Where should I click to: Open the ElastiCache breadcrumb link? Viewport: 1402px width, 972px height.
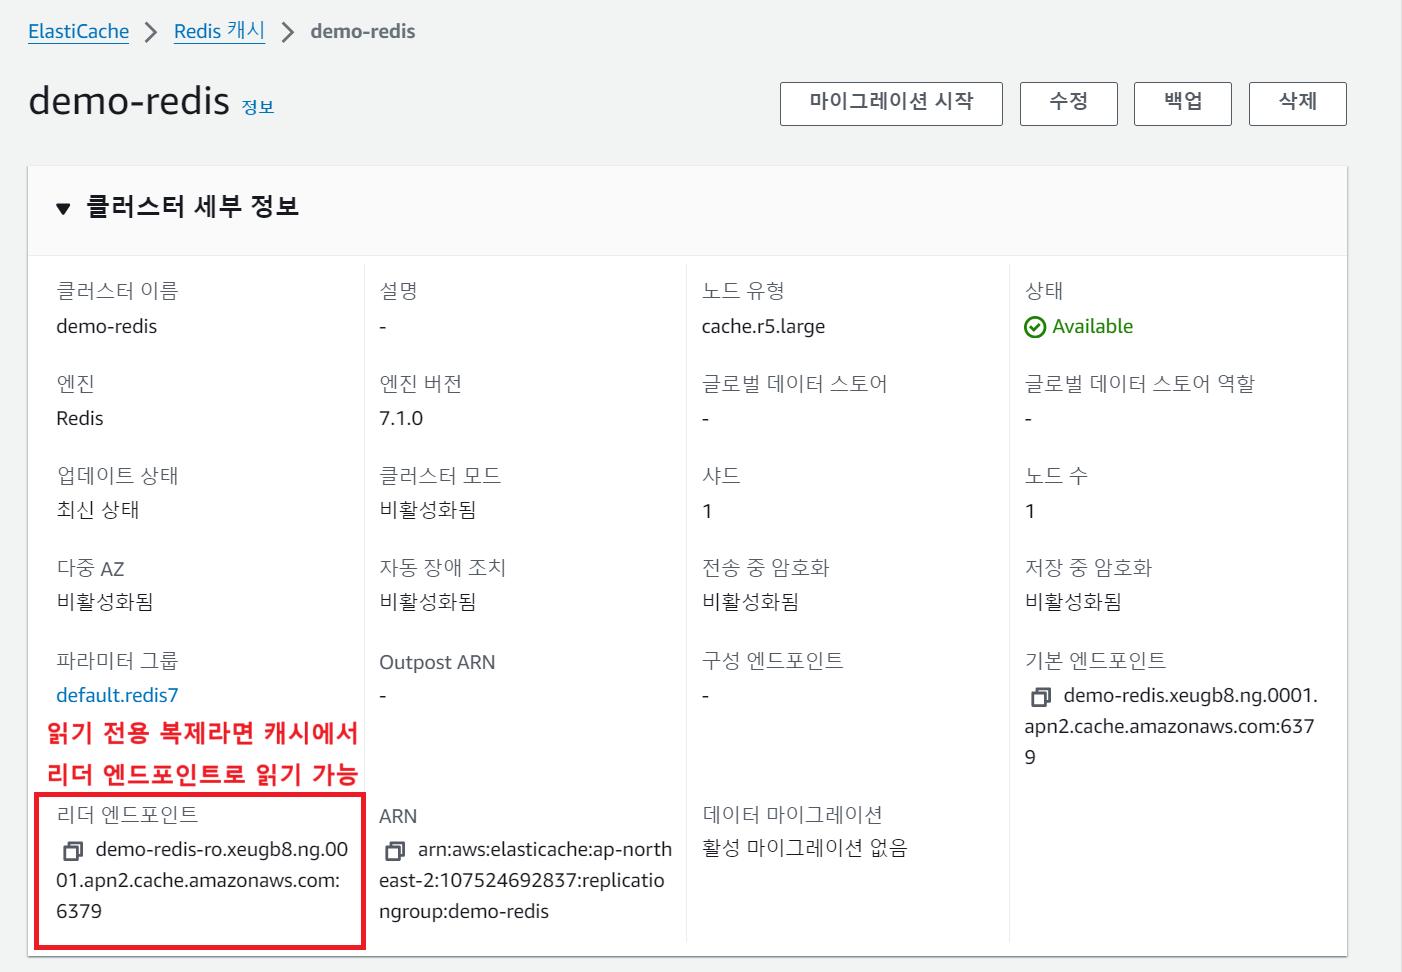coord(78,31)
